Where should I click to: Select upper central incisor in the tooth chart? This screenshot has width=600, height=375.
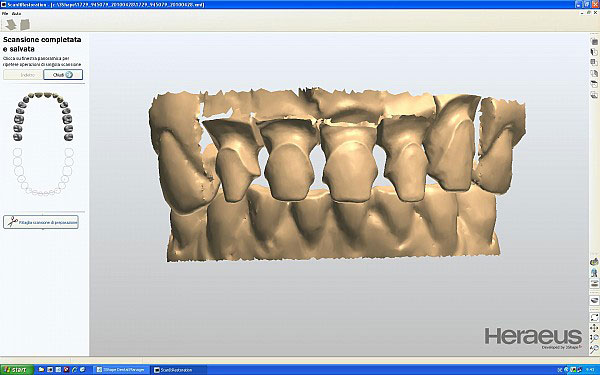click(x=39, y=95)
